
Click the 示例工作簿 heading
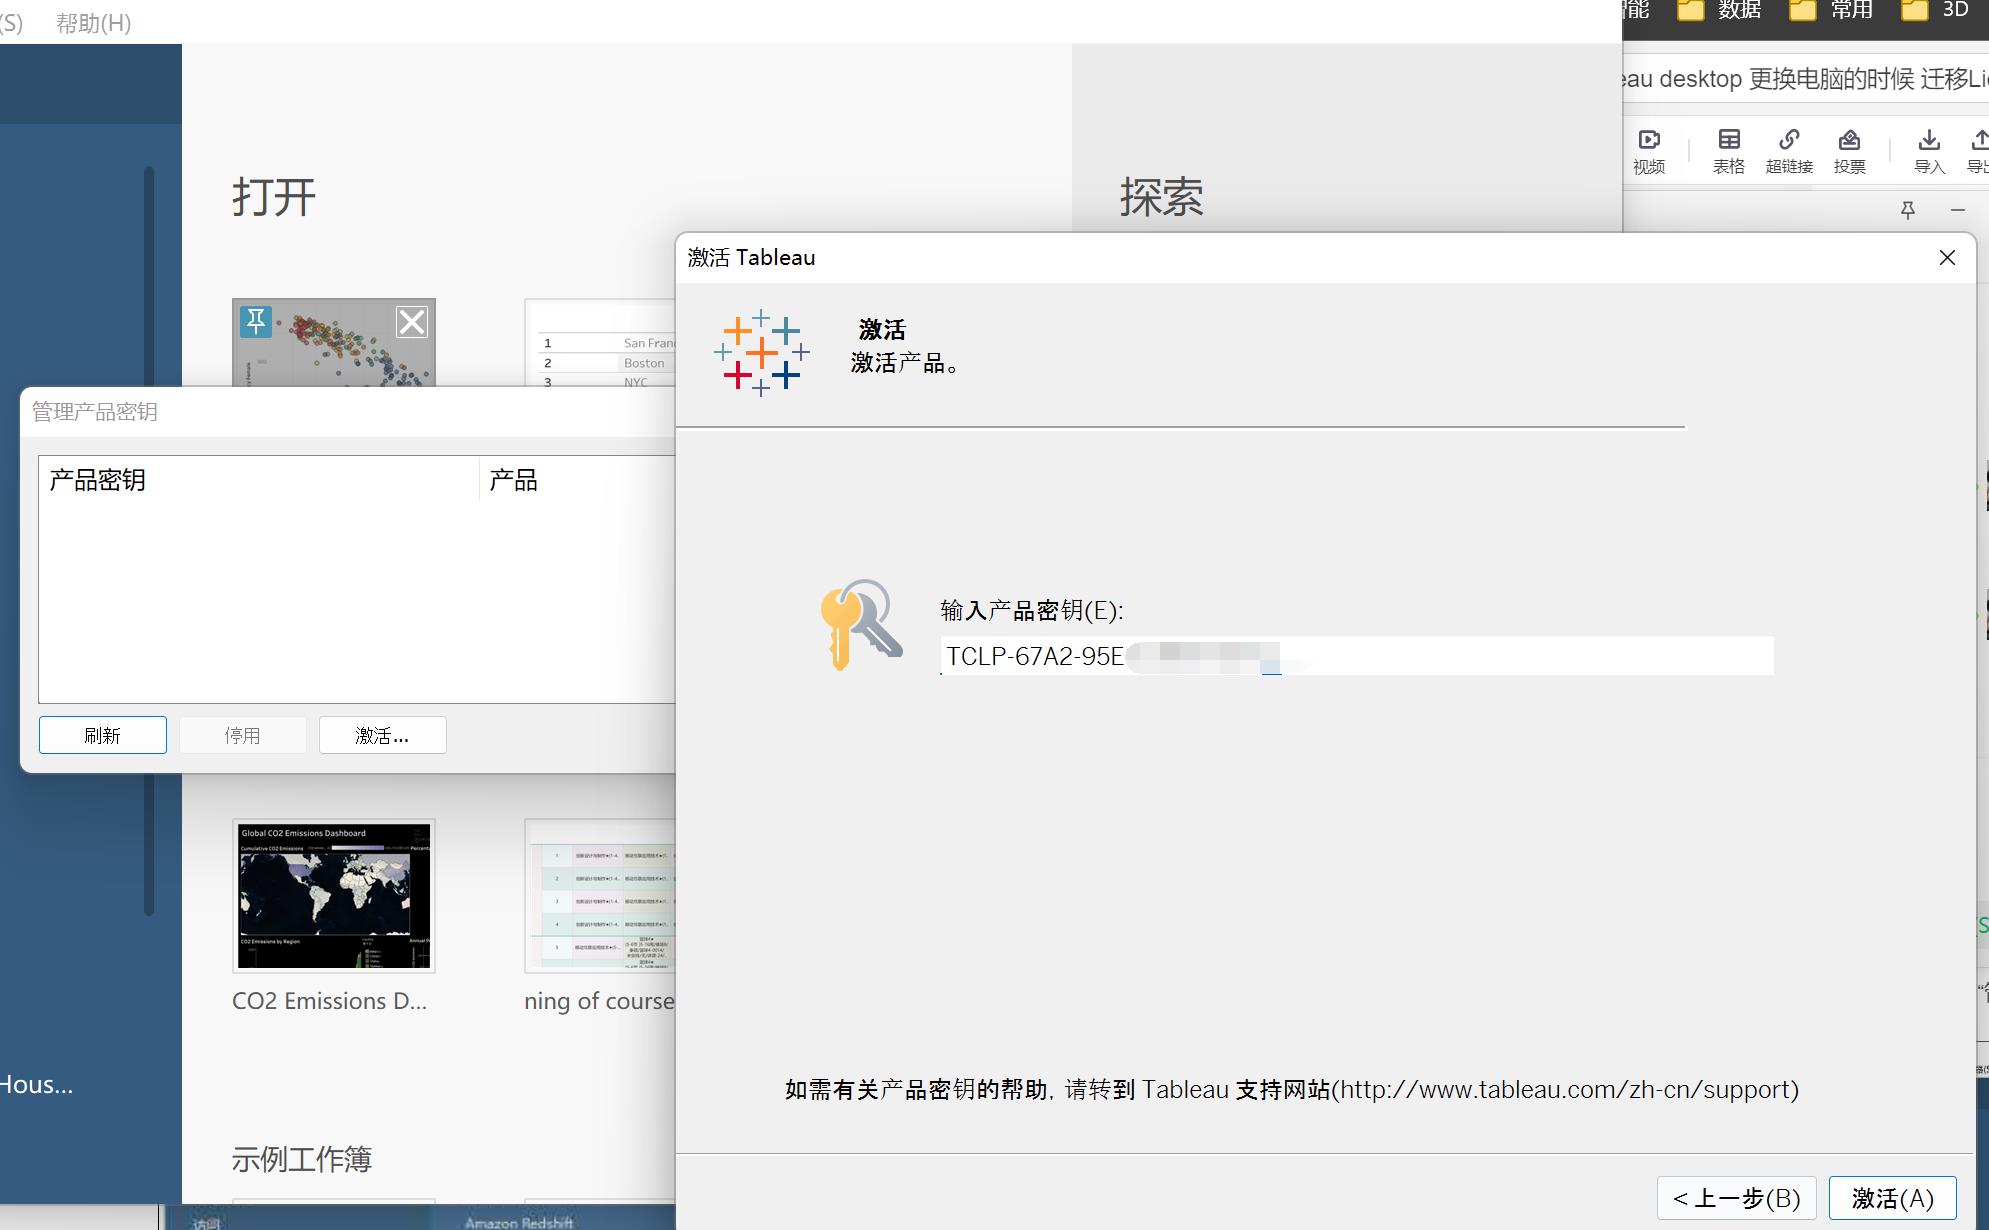click(x=302, y=1159)
